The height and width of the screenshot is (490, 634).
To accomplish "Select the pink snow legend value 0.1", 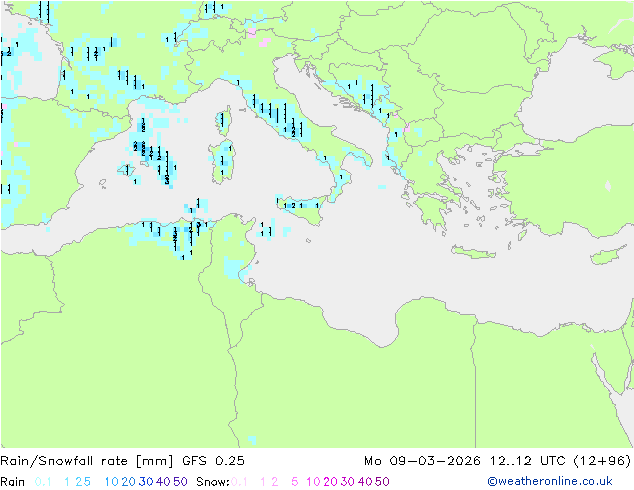I will [x=239, y=482].
